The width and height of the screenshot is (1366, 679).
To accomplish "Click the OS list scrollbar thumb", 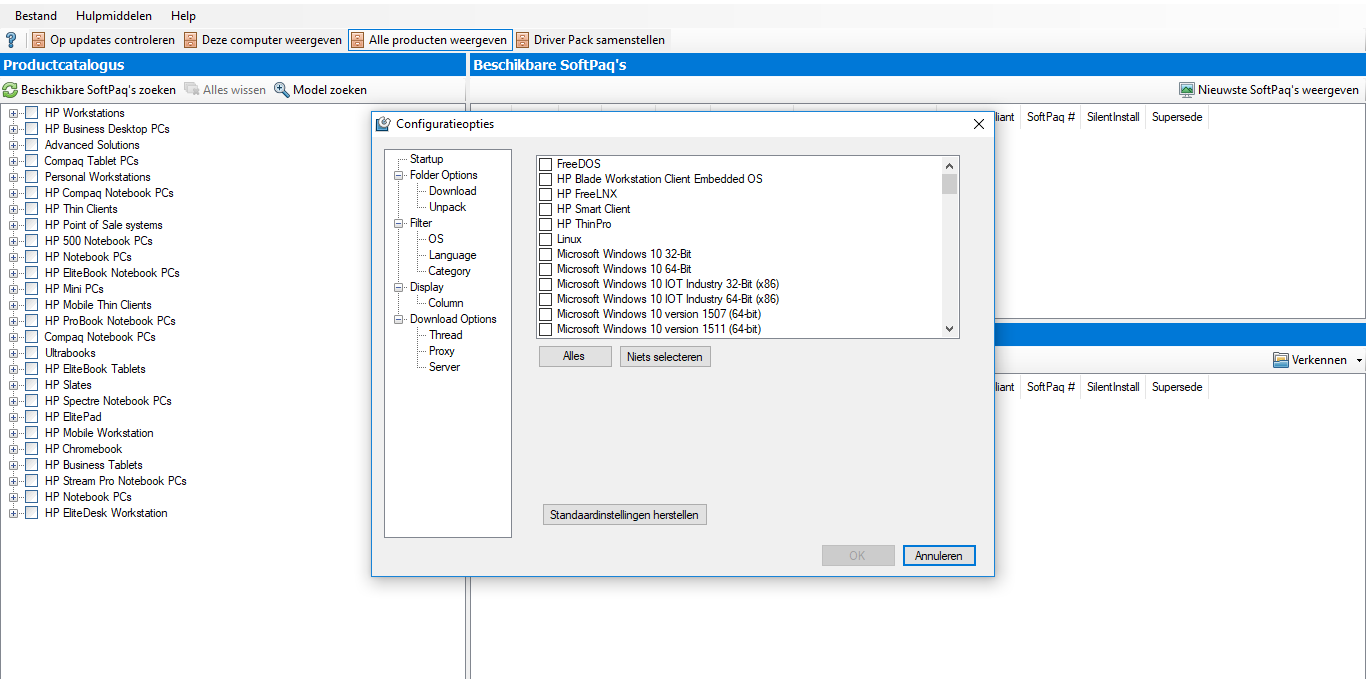I will 949,184.
